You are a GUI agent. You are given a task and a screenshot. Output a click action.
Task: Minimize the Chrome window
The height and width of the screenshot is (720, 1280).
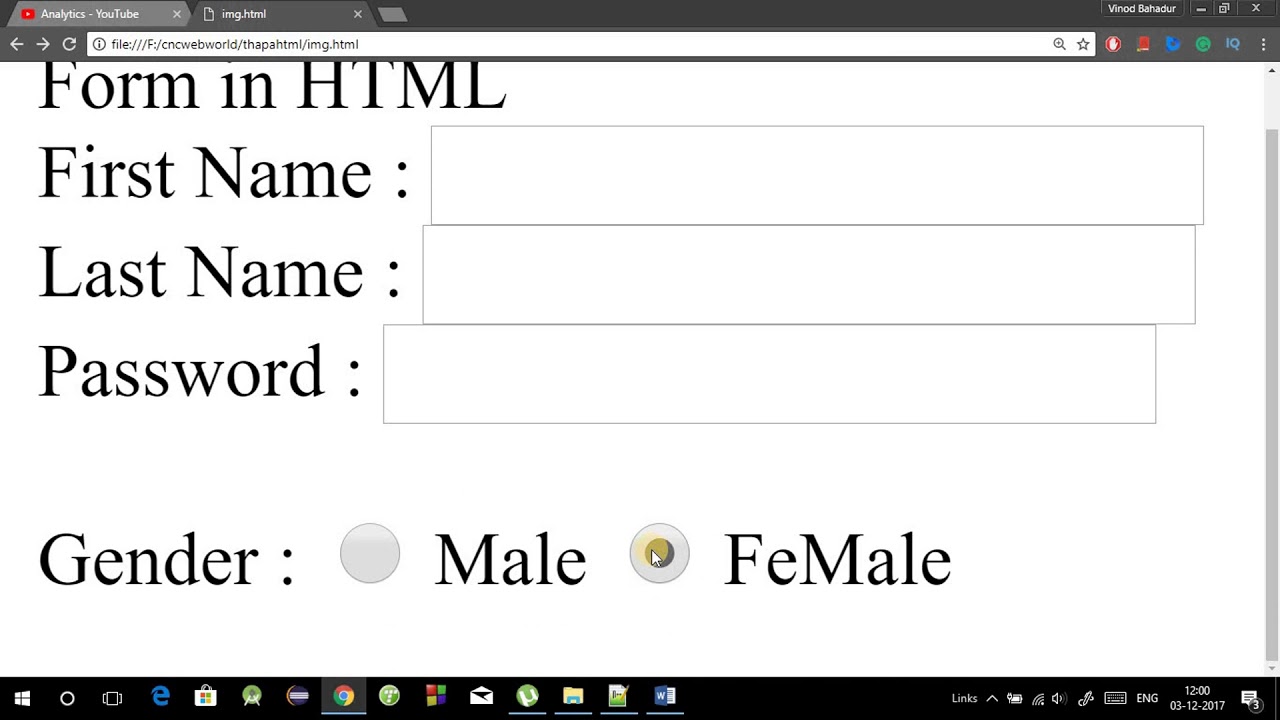(x=1201, y=8)
